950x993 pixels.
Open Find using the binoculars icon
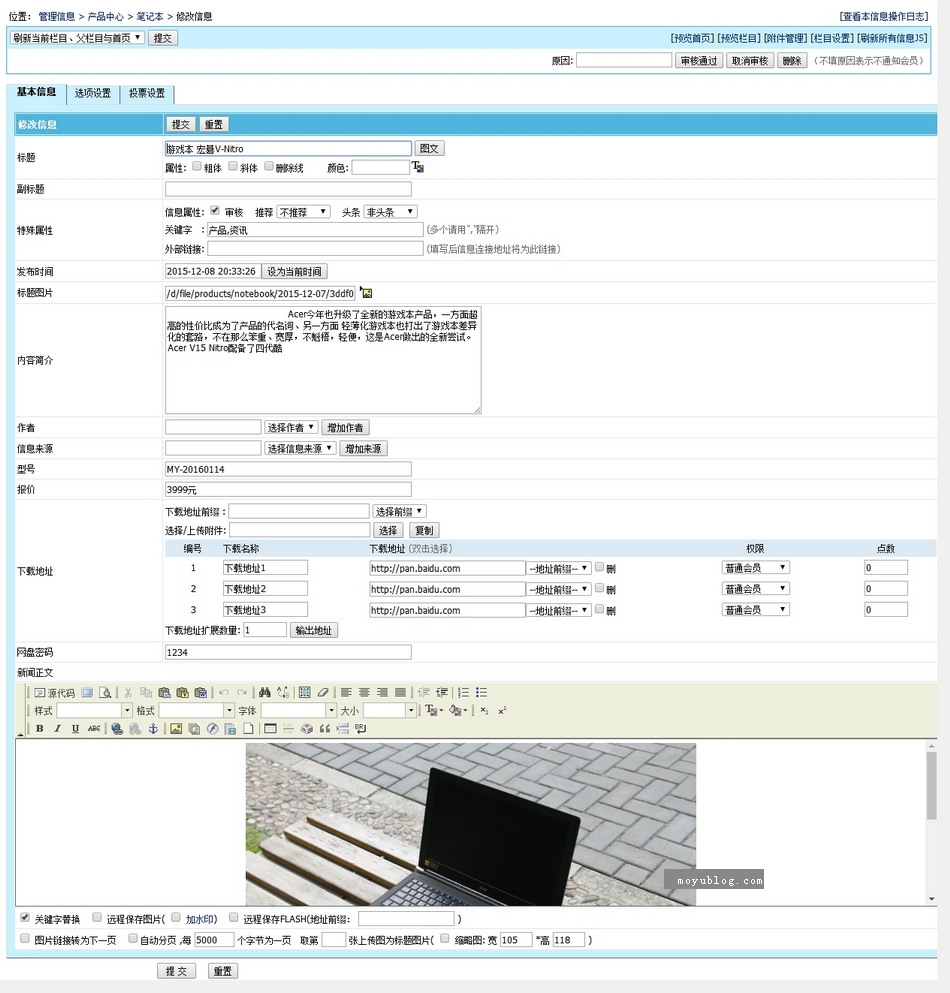(x=265, y=693)
